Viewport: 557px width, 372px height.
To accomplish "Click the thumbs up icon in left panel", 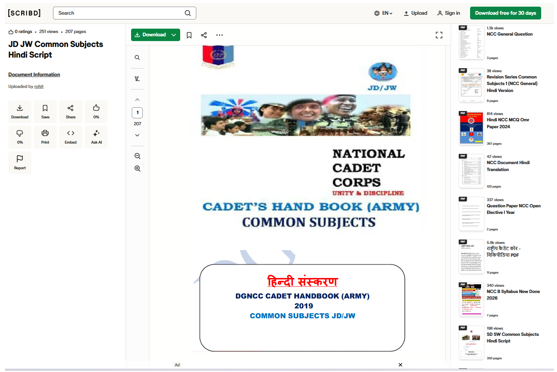I will (96, 112).
